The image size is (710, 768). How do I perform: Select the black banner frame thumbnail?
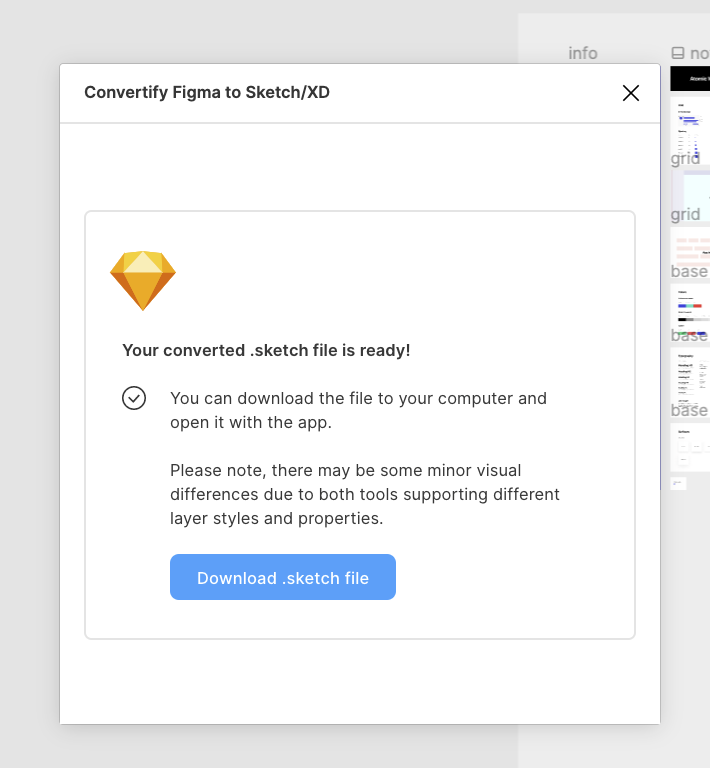pos(690,78)
